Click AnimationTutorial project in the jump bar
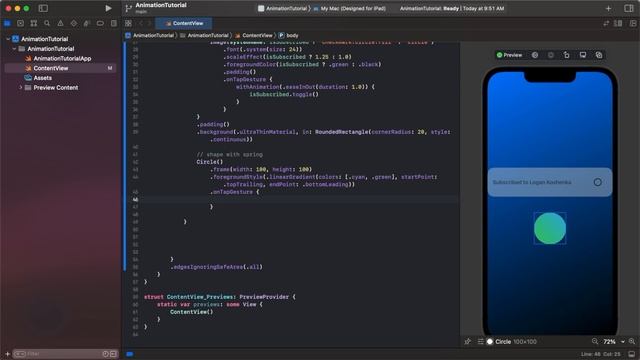Image resolution: width=640 pixels, height=360 pixels. pos(149,36)
